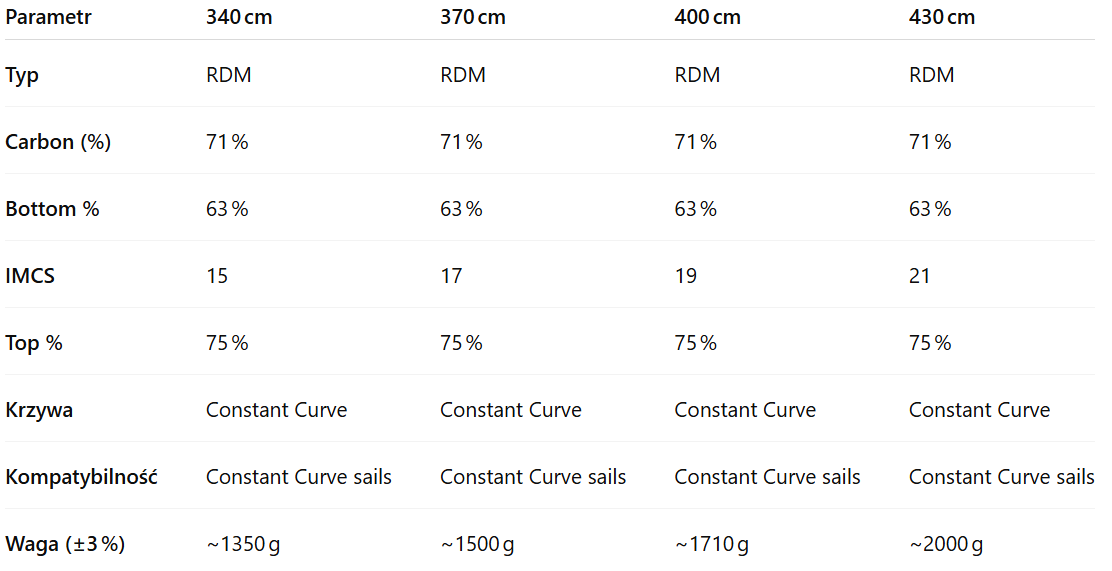
Task: Select the ~1350 g weight cell
Action: click(x=245, y=544)
